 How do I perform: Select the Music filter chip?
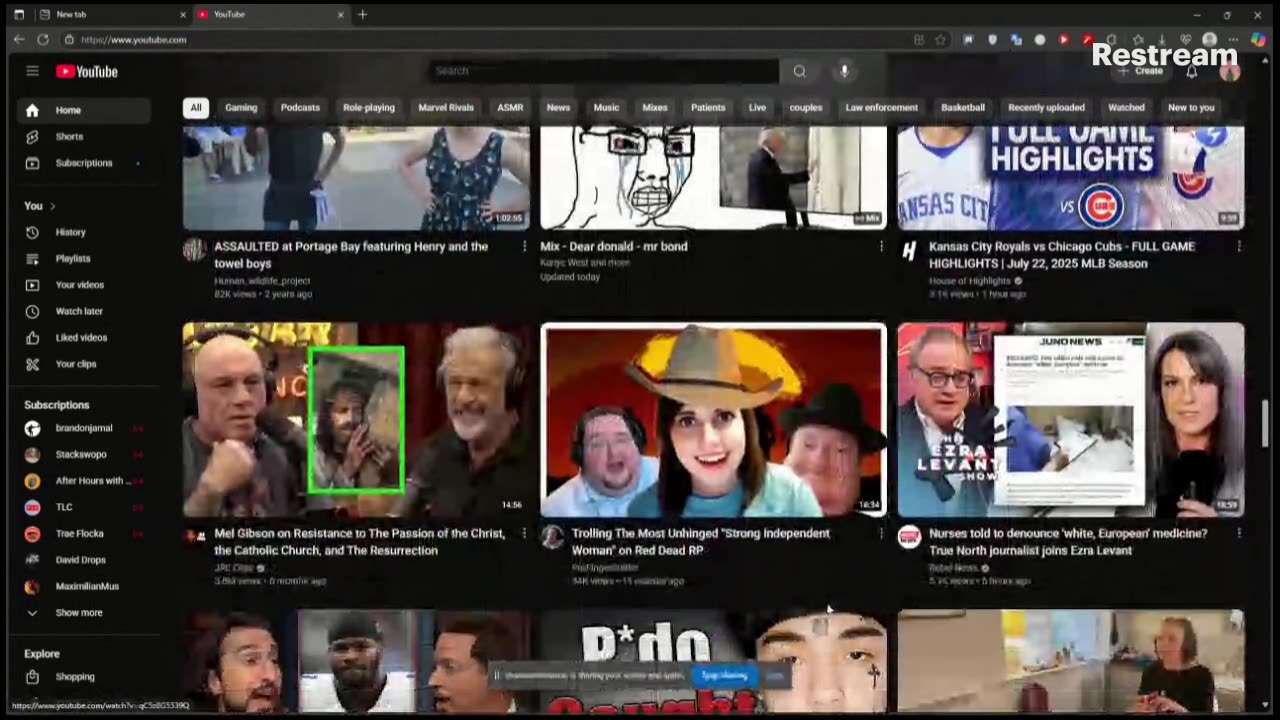pyautogui.click(x=606, y=108)
